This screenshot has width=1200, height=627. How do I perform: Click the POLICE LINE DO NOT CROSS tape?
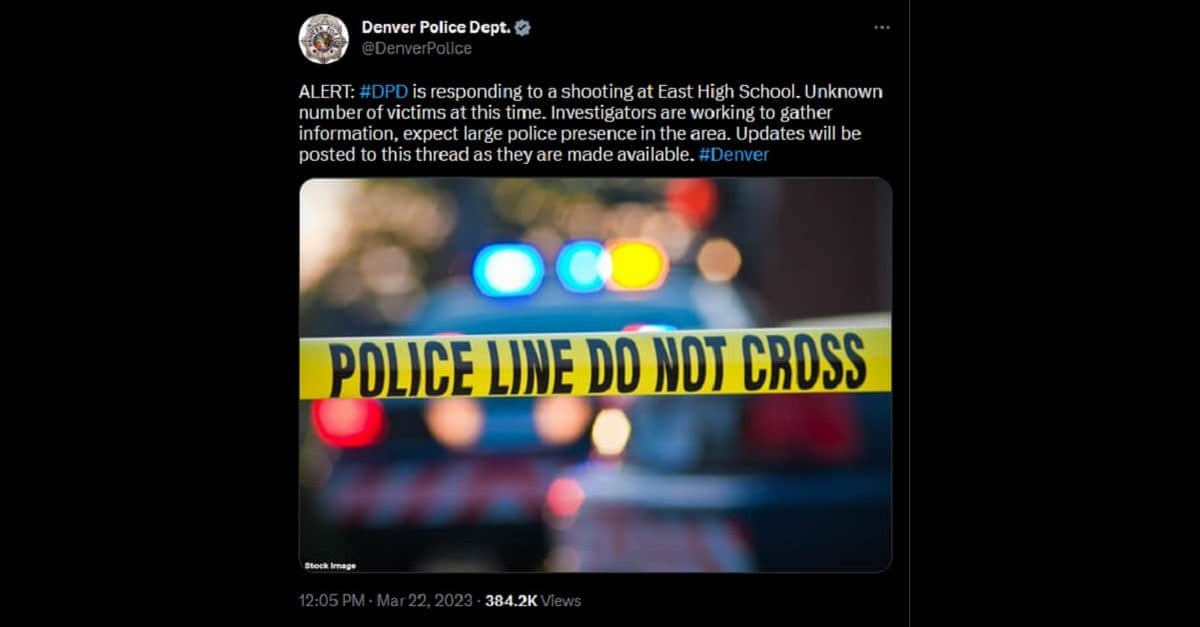pyautogui.click(x=595, y=363)
